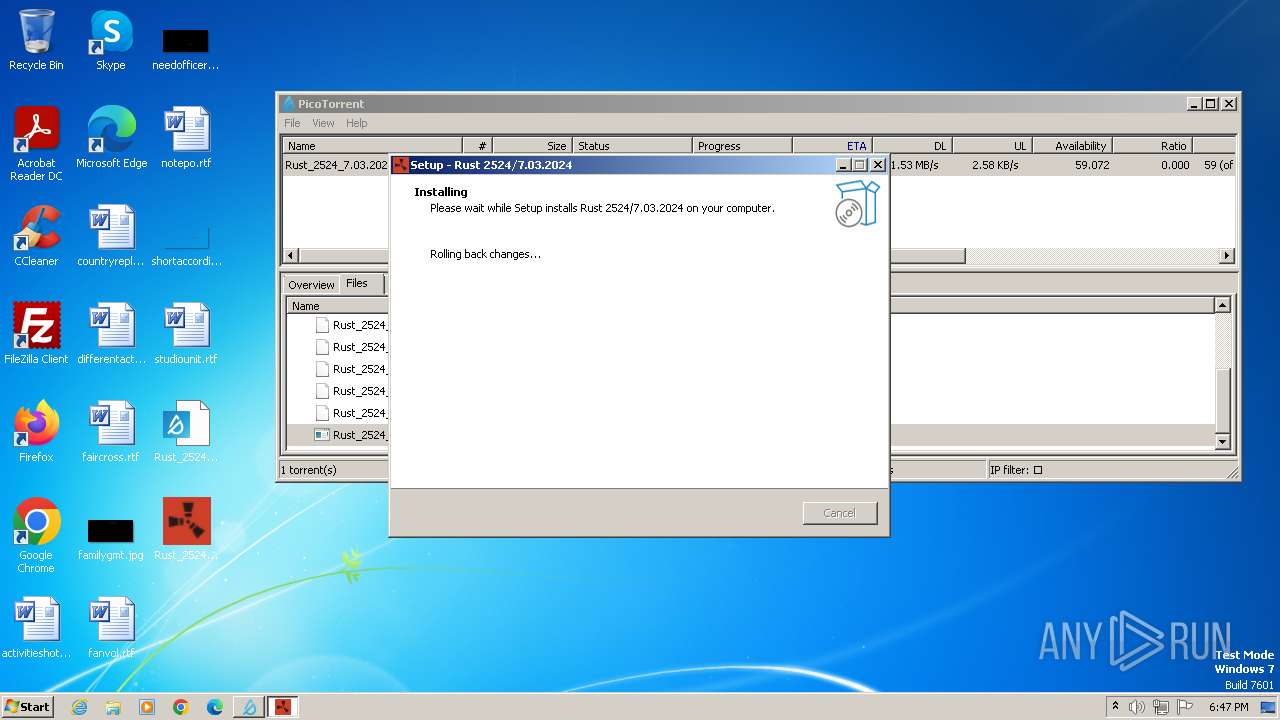Image resolution: width=1280 pixels, height=720 pixels.
Task: Launch Google Chrome desktop shortcut
Action: point(36,536)
